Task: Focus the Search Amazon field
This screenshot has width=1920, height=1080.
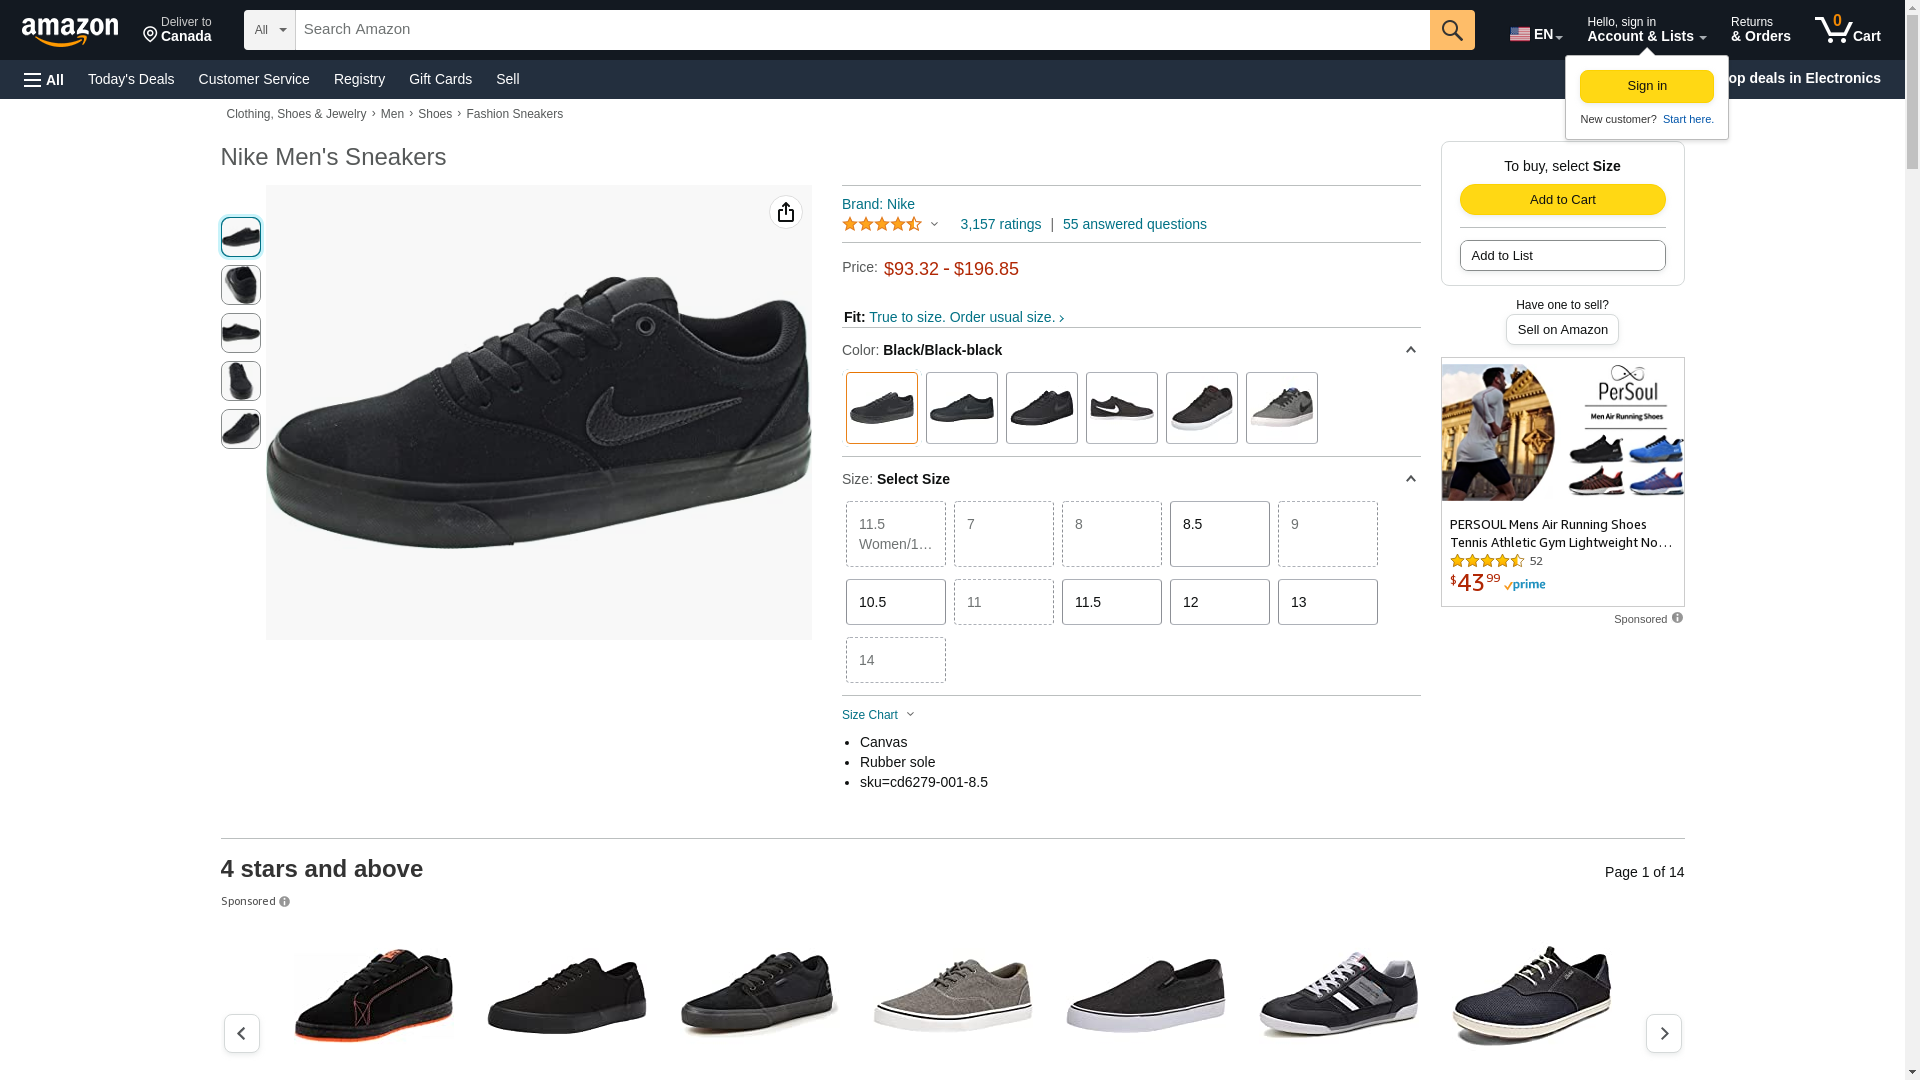Action: pyautogui.click(x=862, y=30)
